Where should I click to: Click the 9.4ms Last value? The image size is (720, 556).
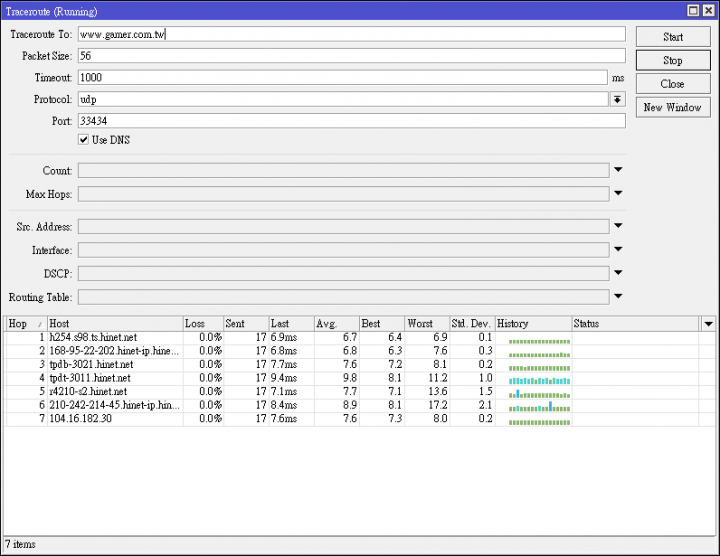(x=284, y=378)
